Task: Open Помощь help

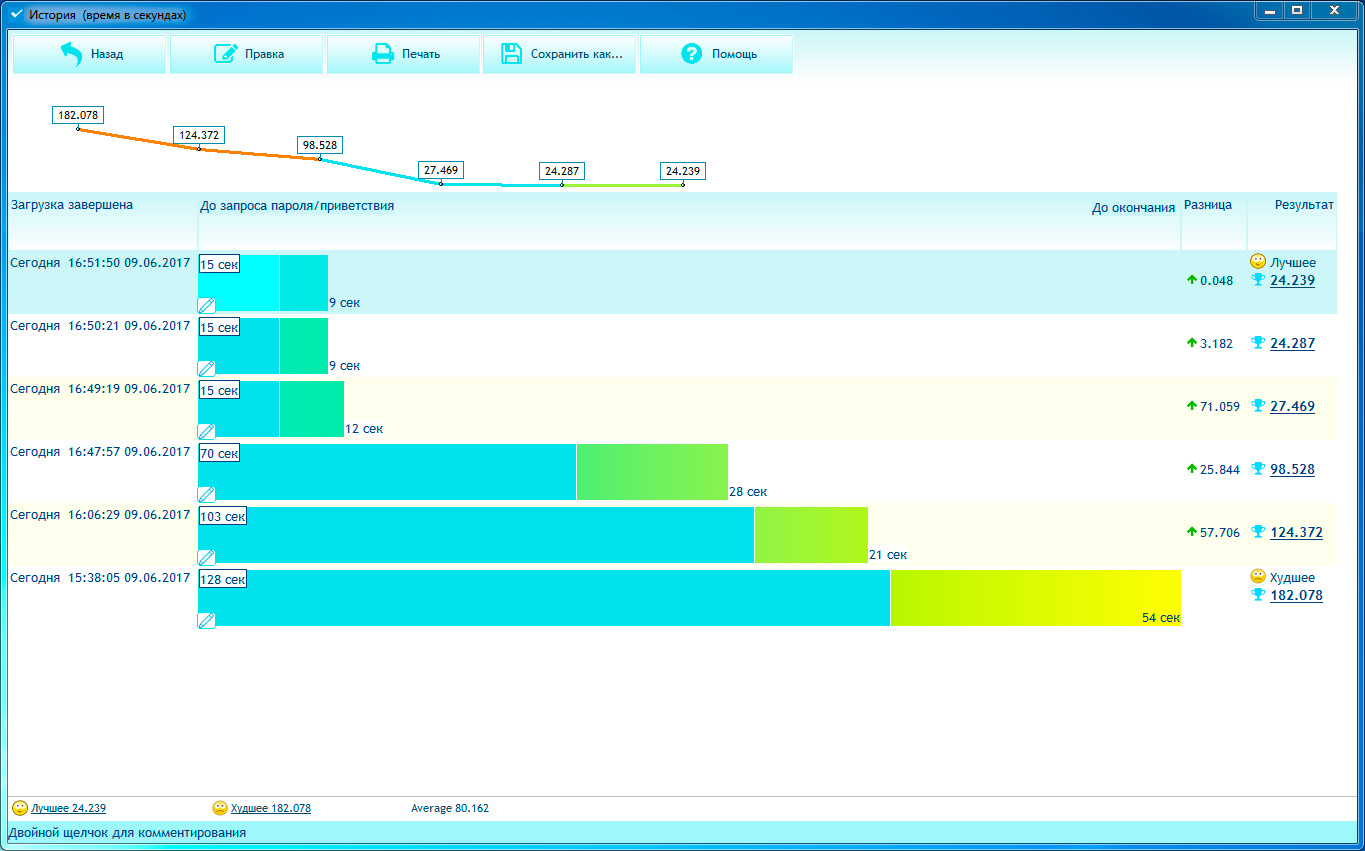Action: point(716,54)
